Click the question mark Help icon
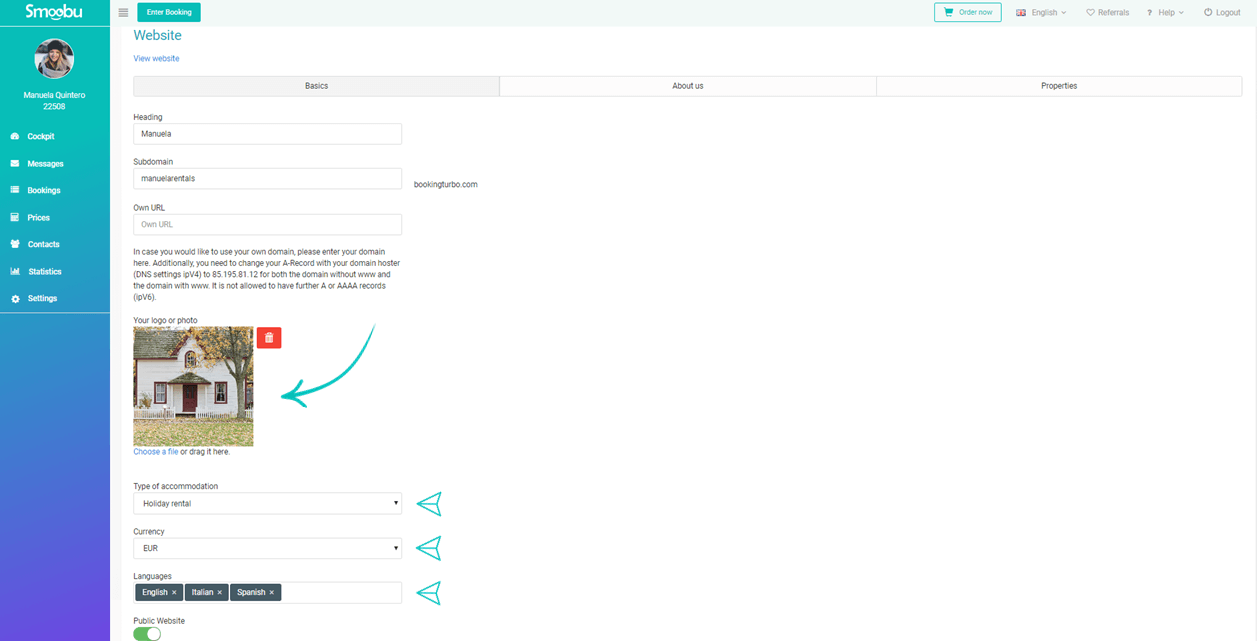 pyautogui.click(x=1149, y=13)
